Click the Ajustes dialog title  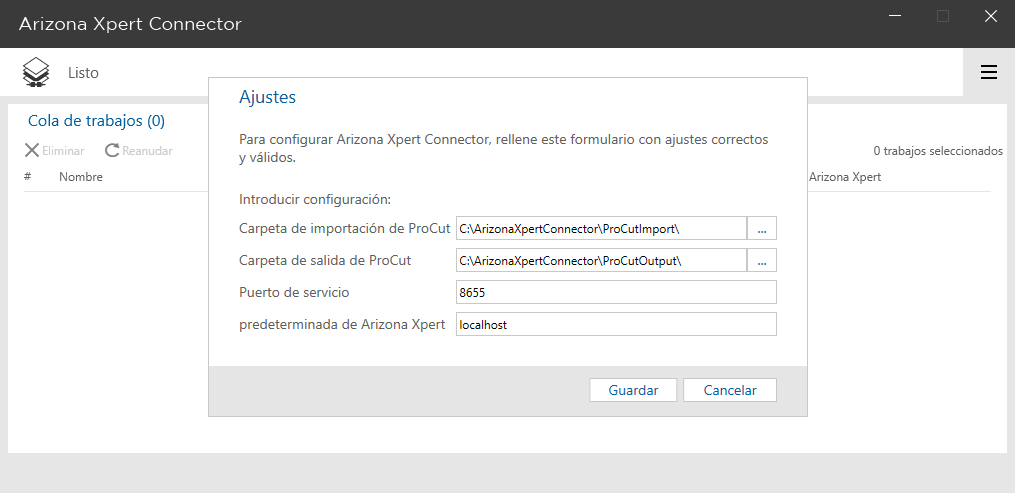click(x=267, y=97)
